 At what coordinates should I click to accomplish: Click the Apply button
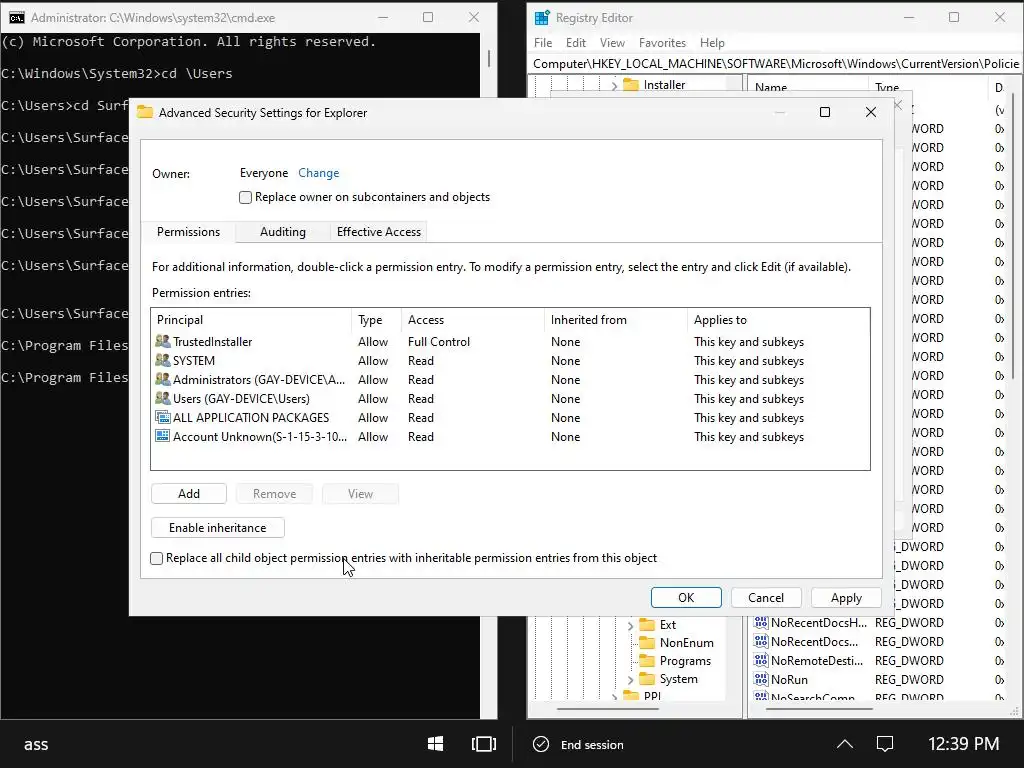(x=846, y=598)
